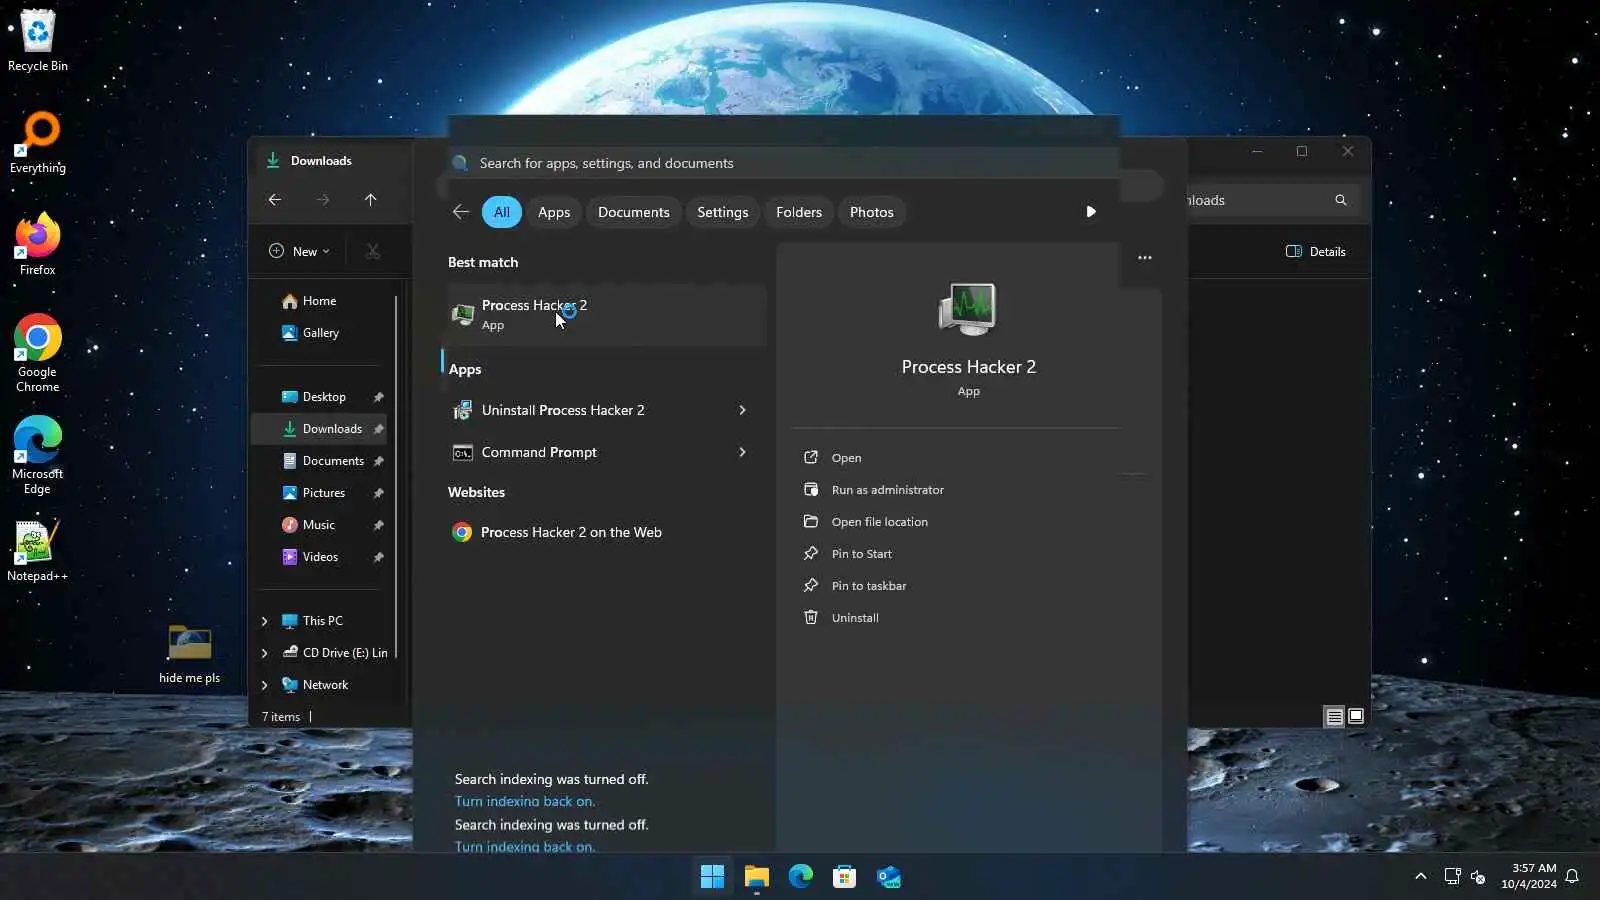Click the Explorer search magnifier icon
This screenshot has width=1600, height=900.
click(1341, 200)
